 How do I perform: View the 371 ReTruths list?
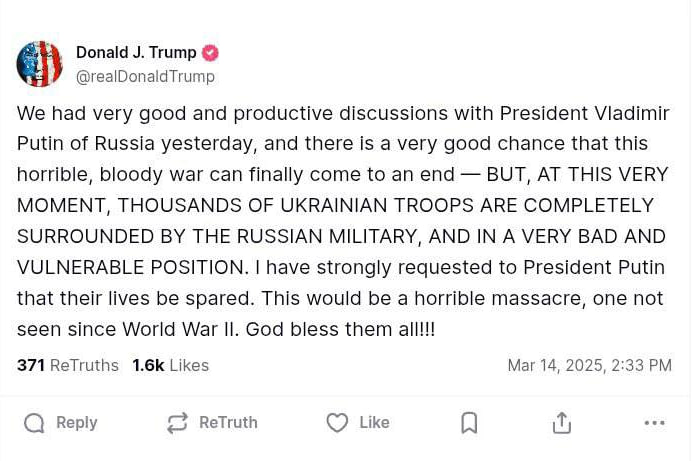[x=68, y=365]
